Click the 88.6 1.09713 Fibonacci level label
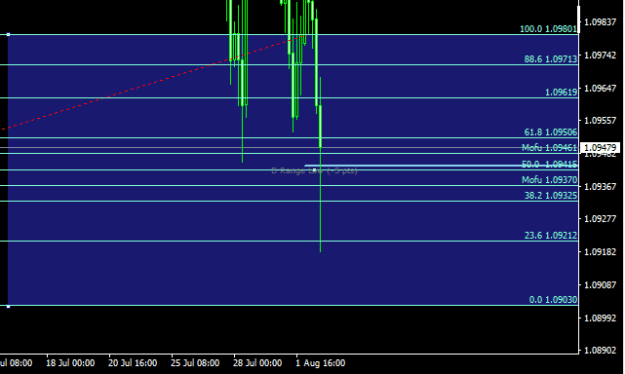625x374 pixels. pyautogui.click(x=550, y=59)
